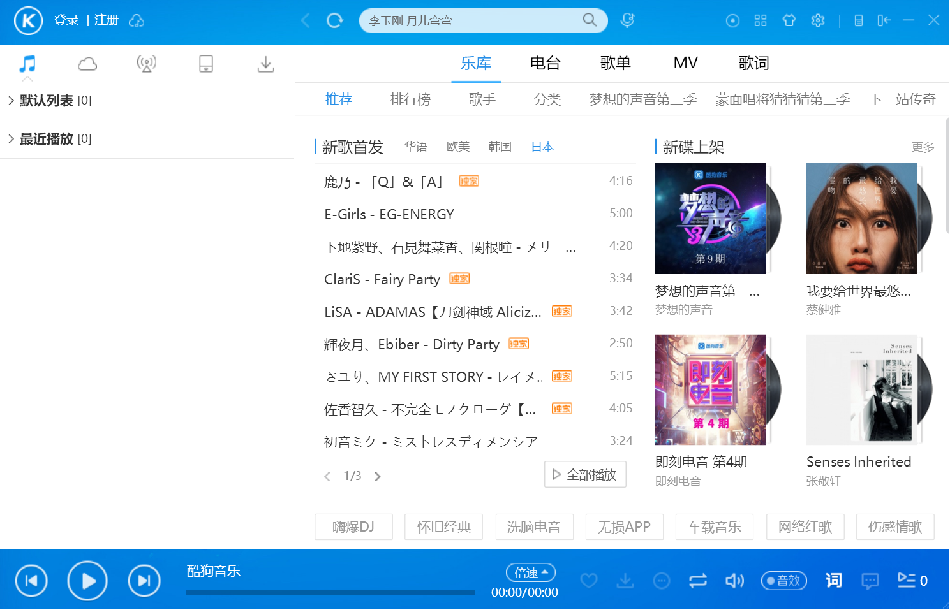This screenshot has width=949, height=609.
Task: Open the cloud music sidebar tab
Action: (87, 64)
